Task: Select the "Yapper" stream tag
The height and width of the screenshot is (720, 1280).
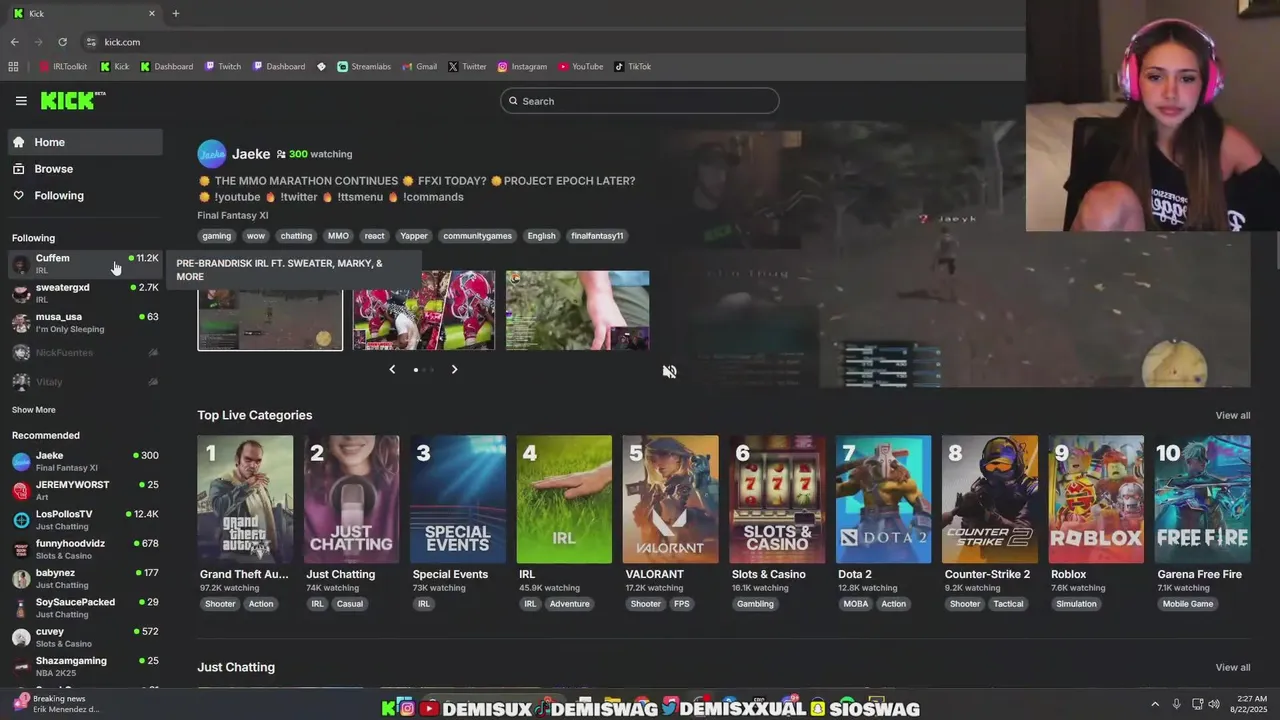Action: click(x=414, y=236)
